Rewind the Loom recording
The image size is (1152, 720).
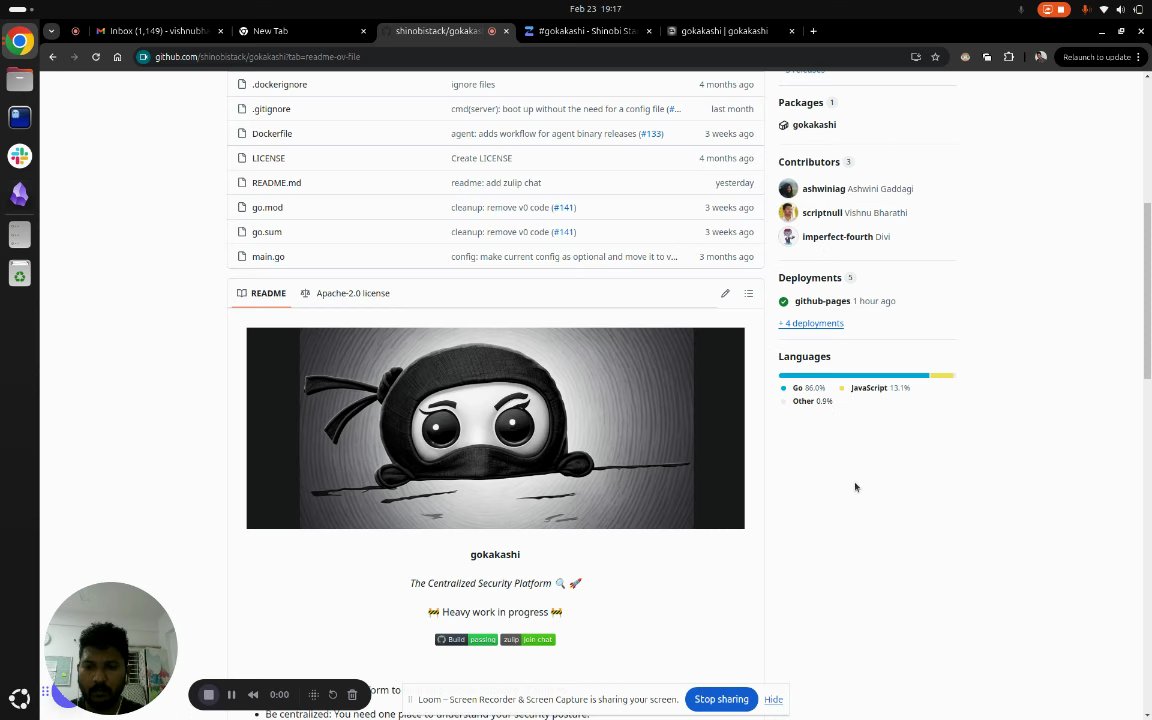[x=253, y=694]
